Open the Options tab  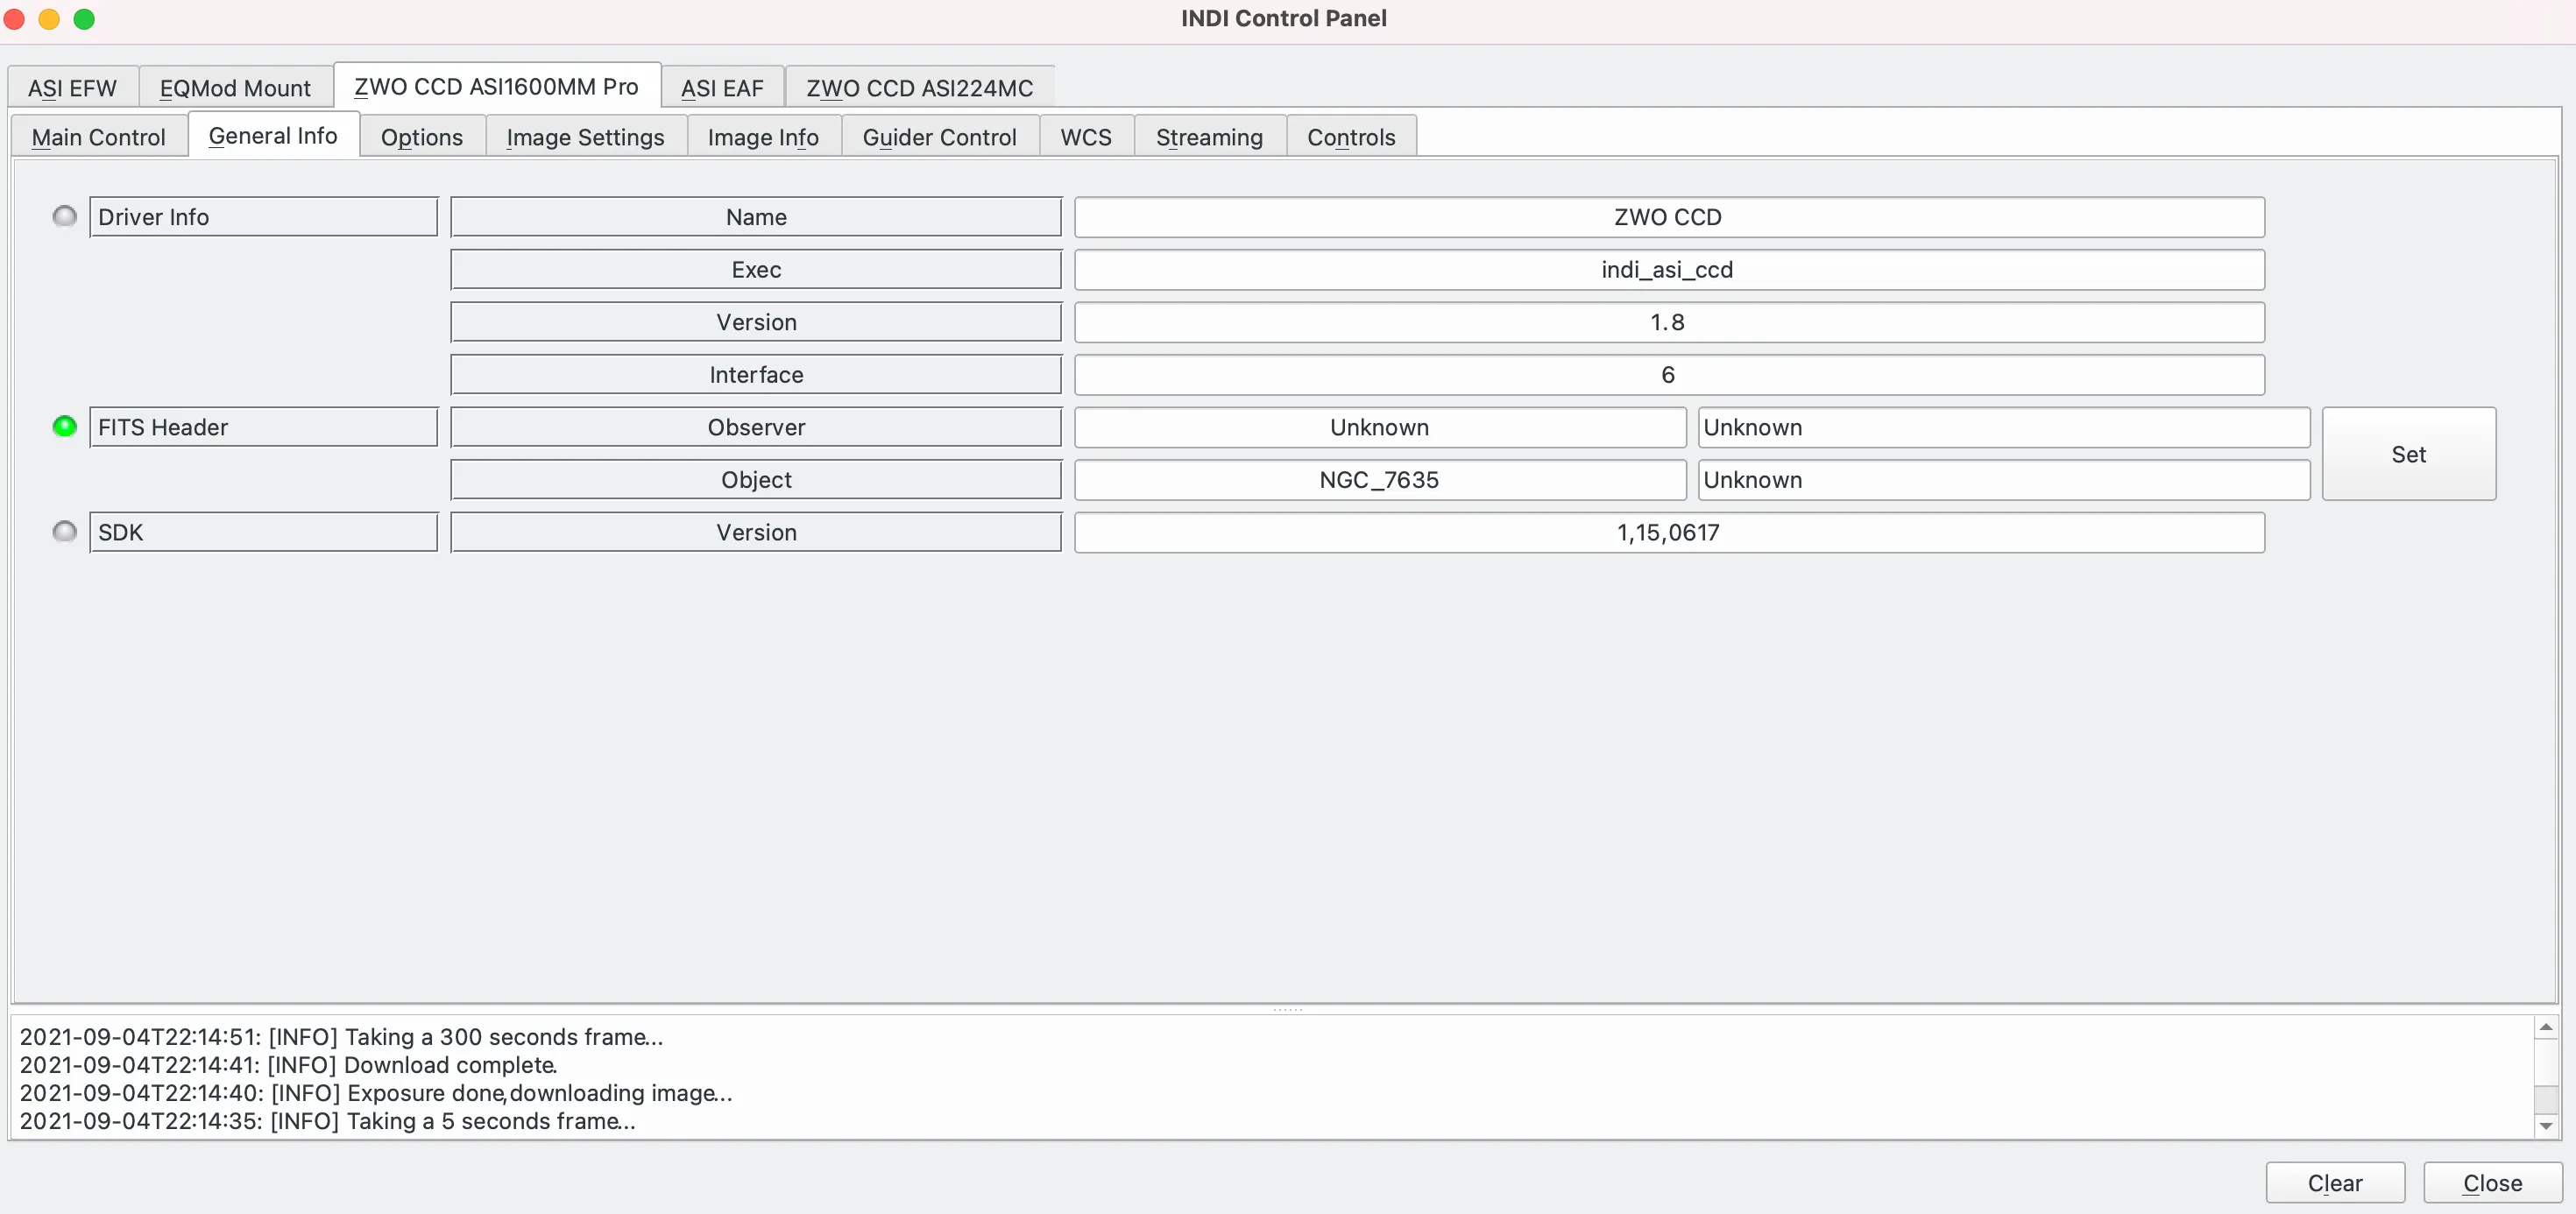tap(422, 137)
